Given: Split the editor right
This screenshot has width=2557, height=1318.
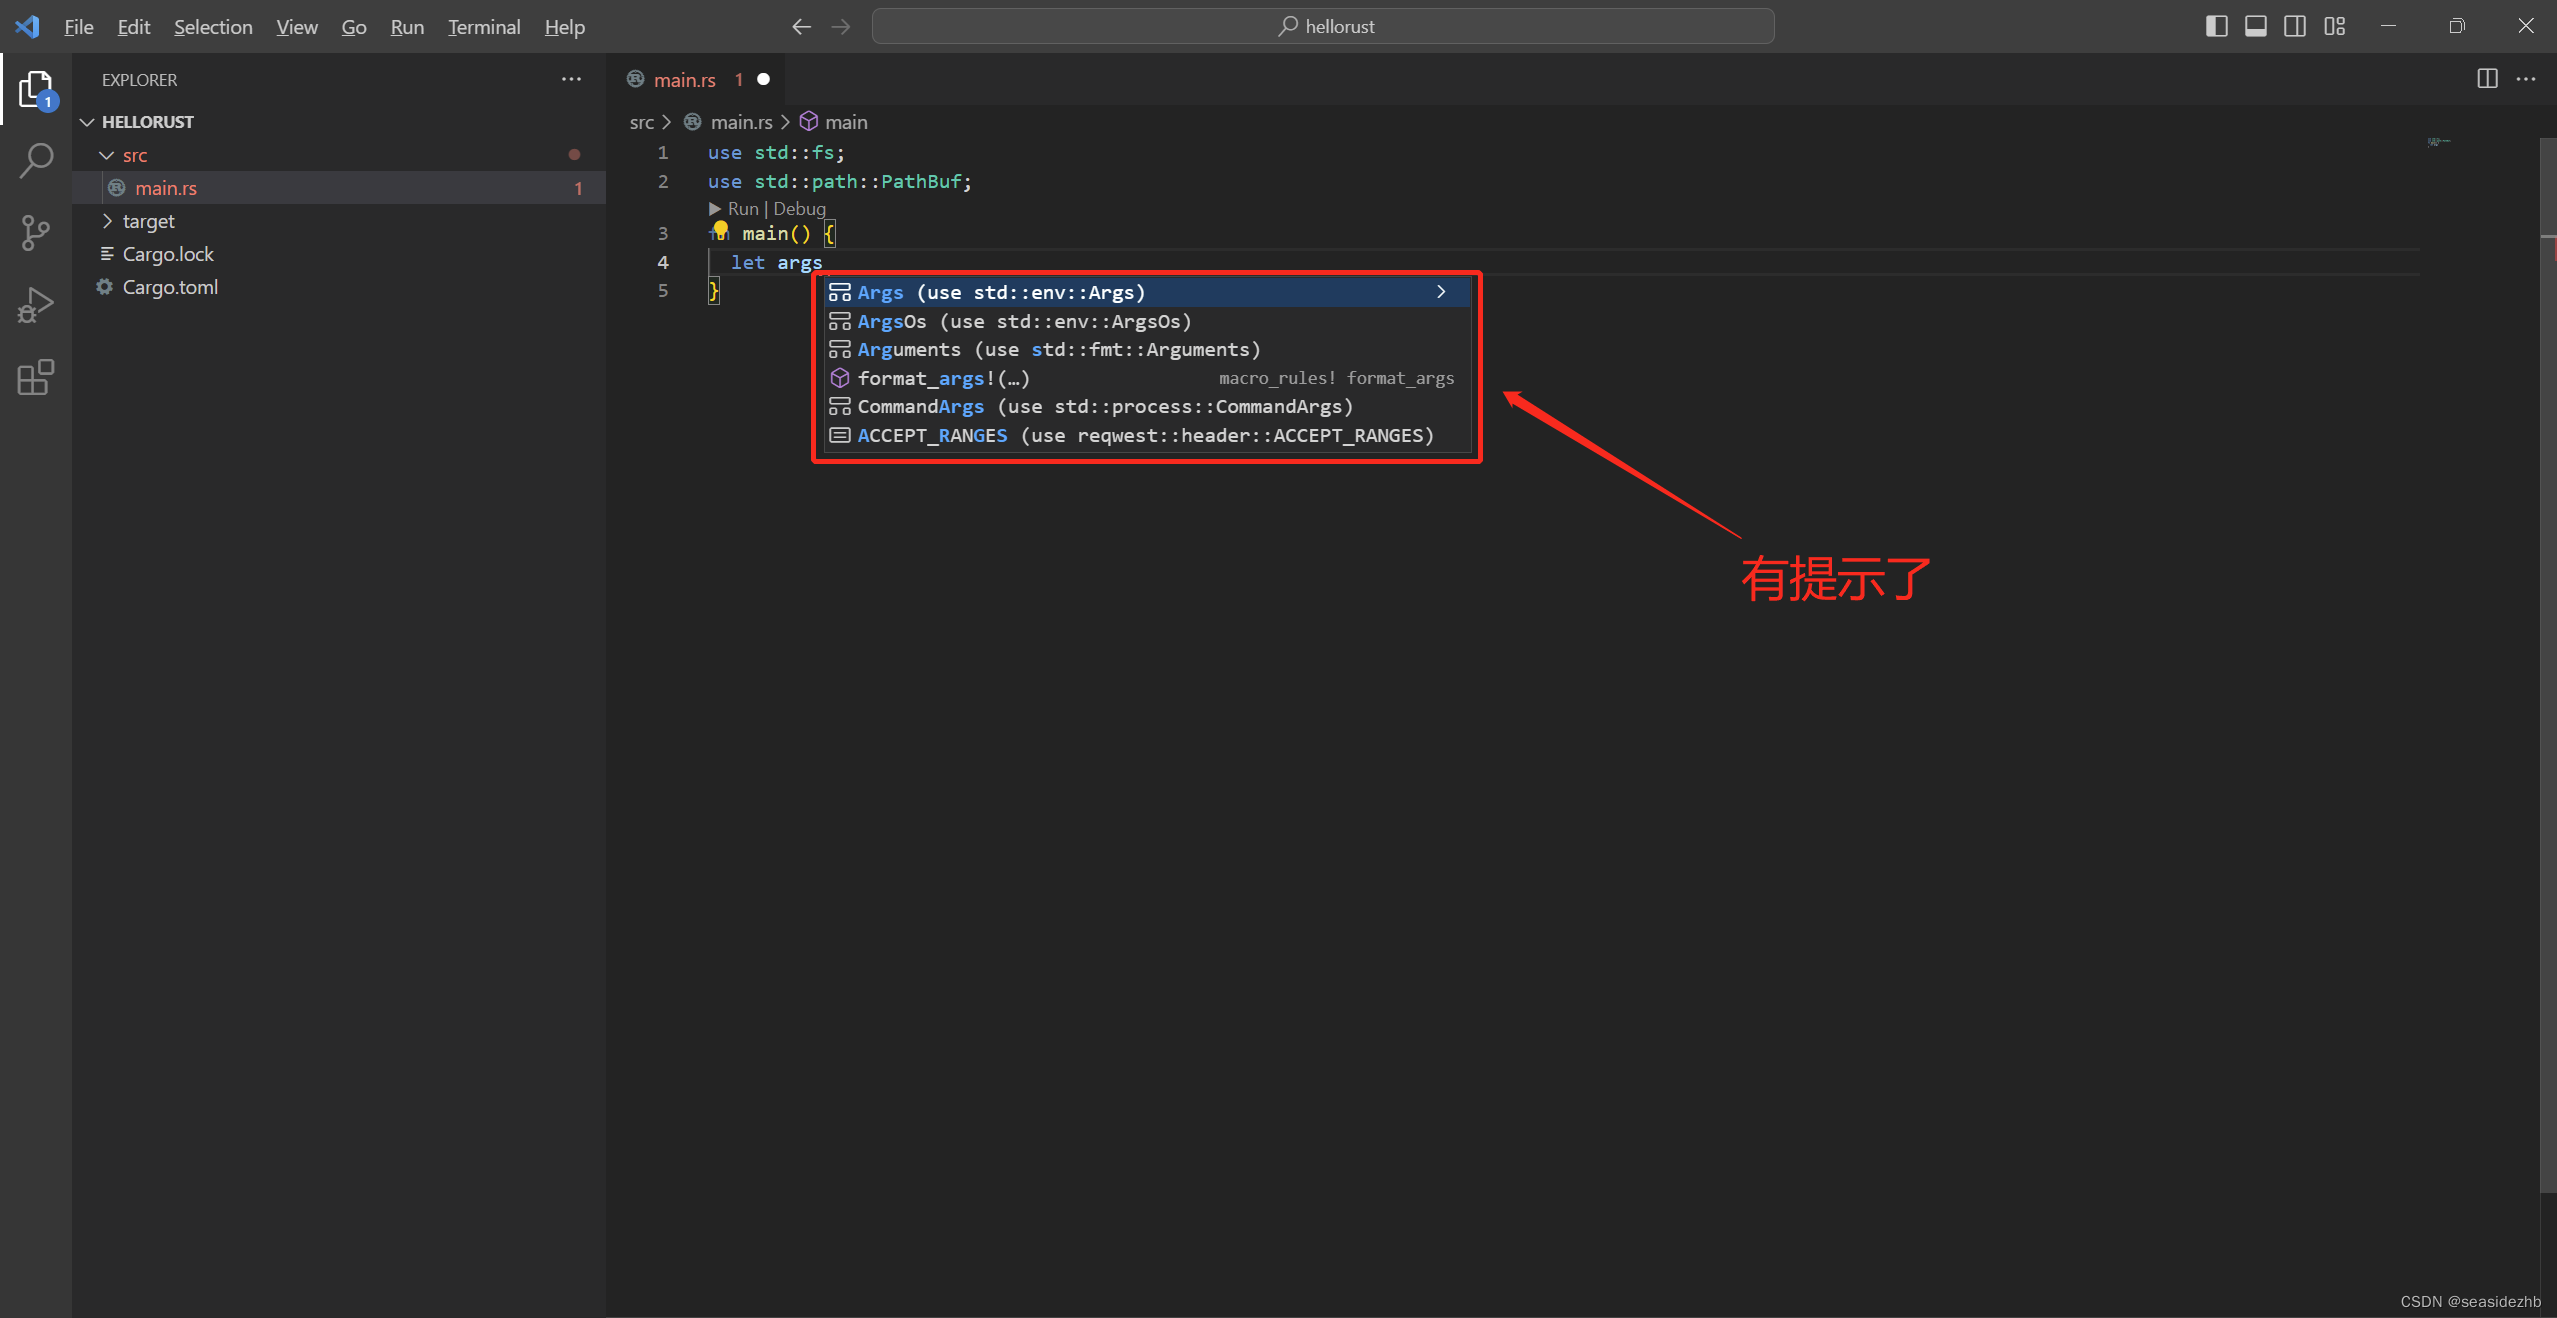Looking at the screenshot, I should 2487,79.
